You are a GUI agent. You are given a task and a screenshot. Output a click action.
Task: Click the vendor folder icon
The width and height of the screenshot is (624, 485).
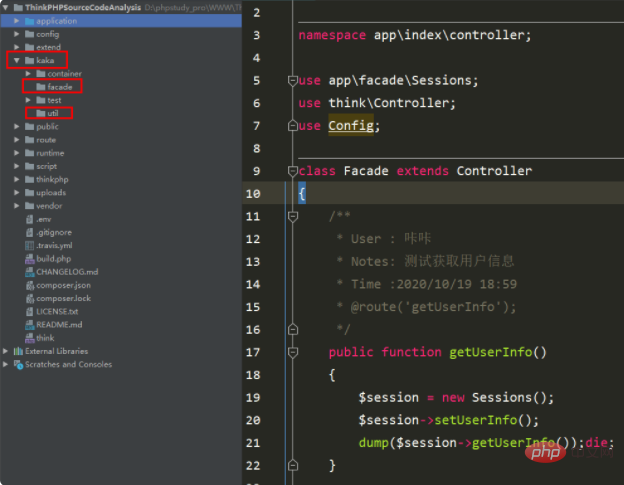29,206
